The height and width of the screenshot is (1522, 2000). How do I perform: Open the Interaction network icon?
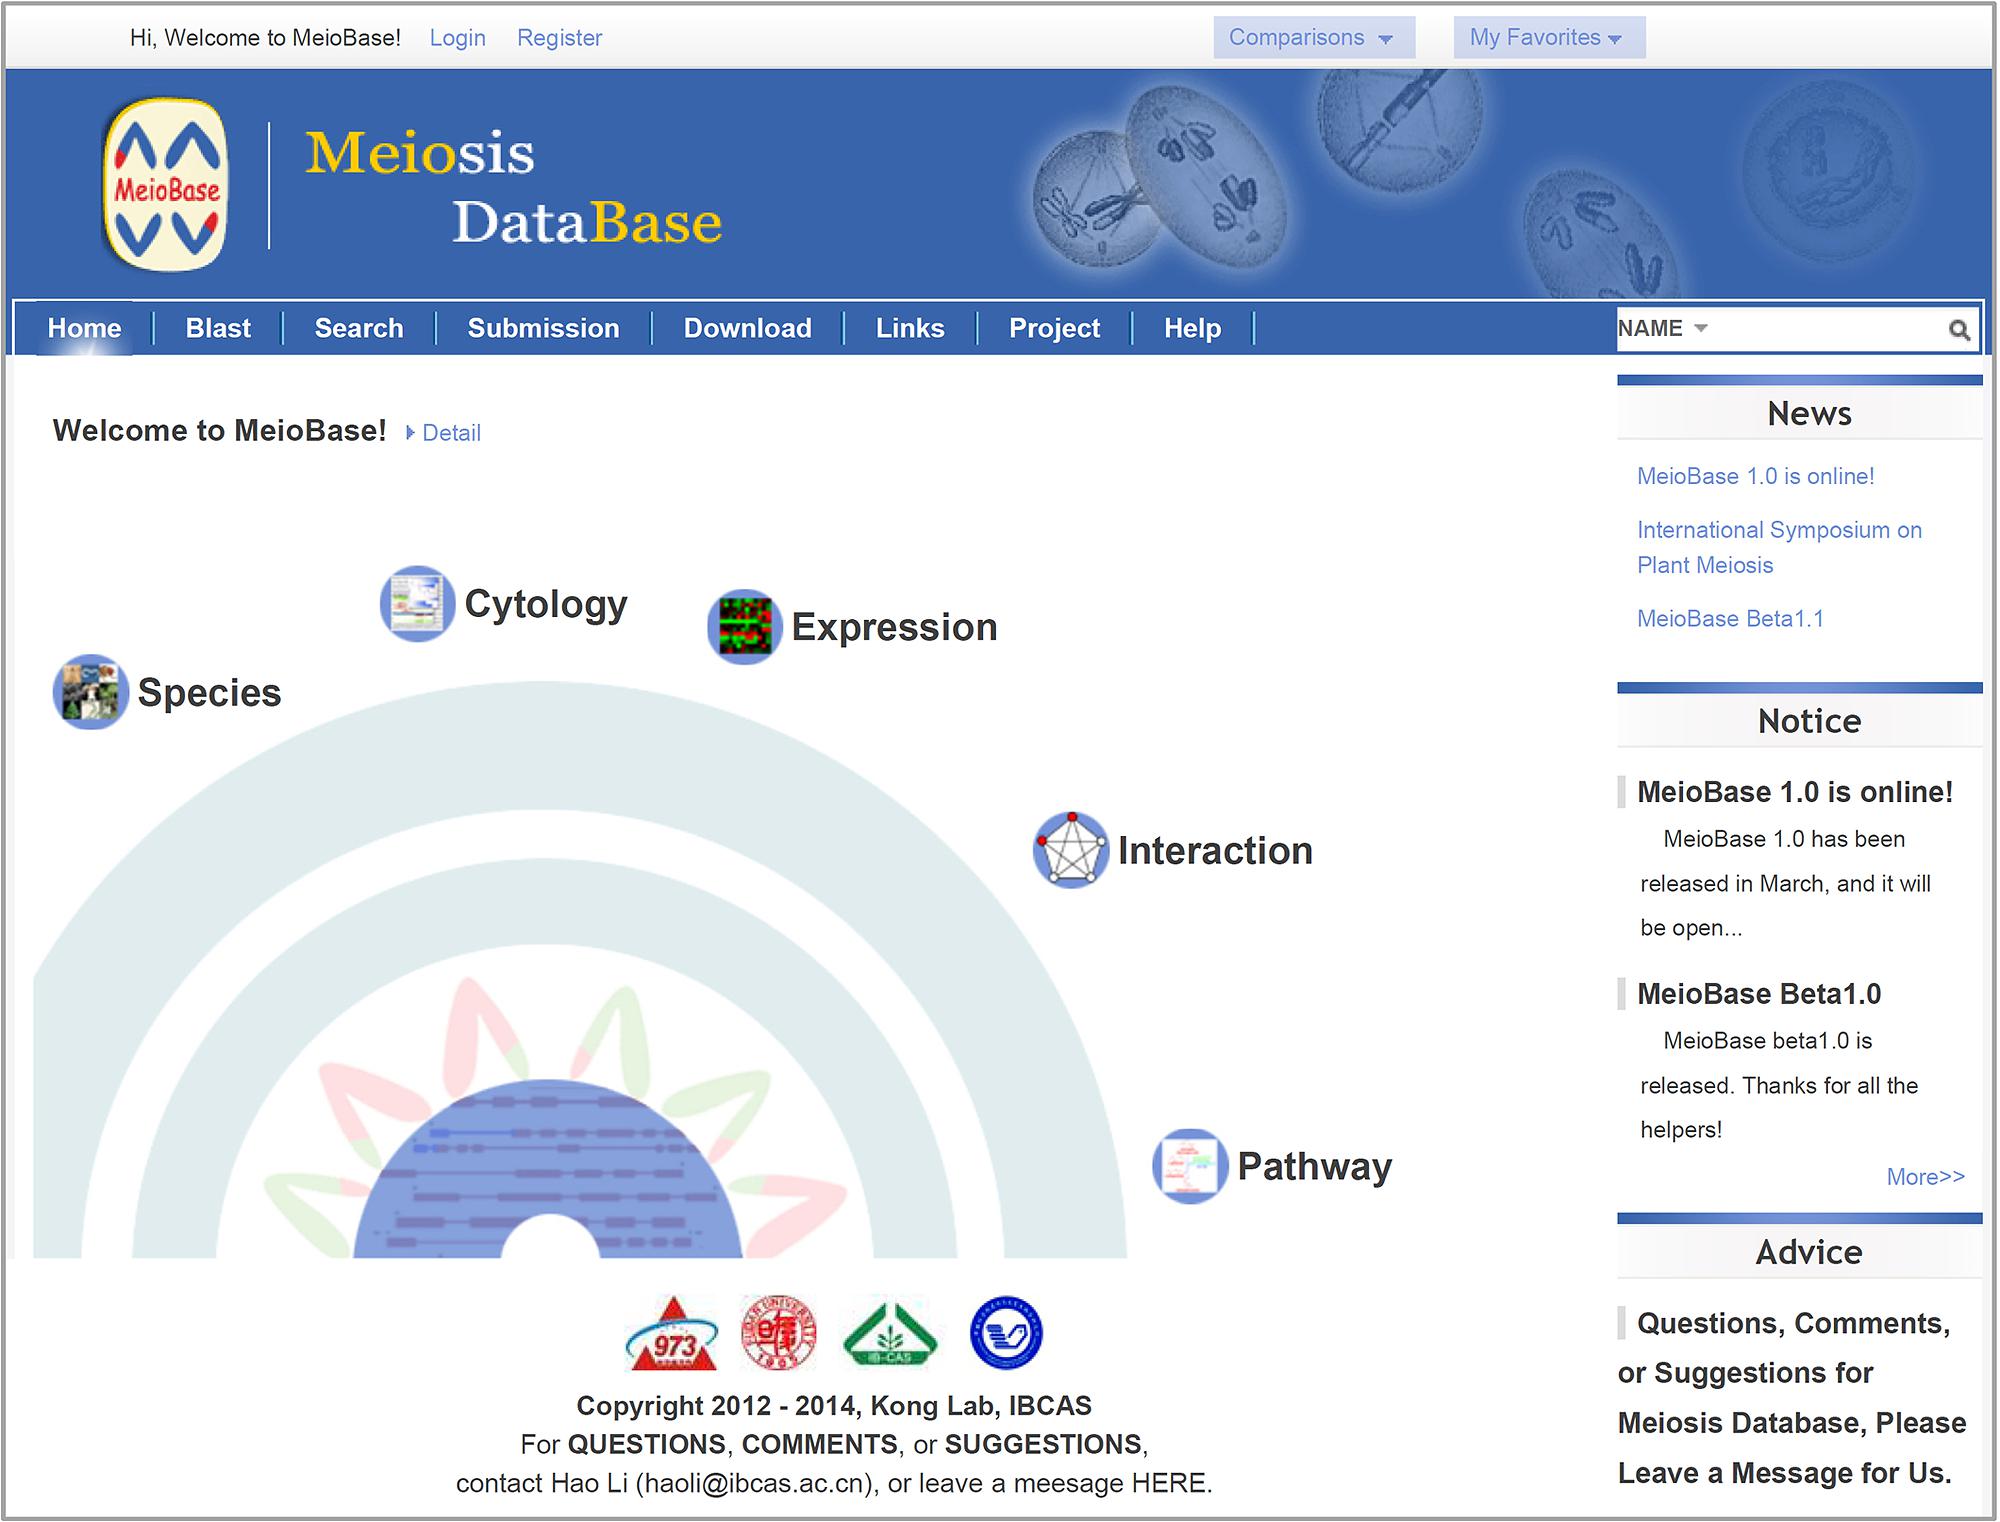pos(1071,850)
